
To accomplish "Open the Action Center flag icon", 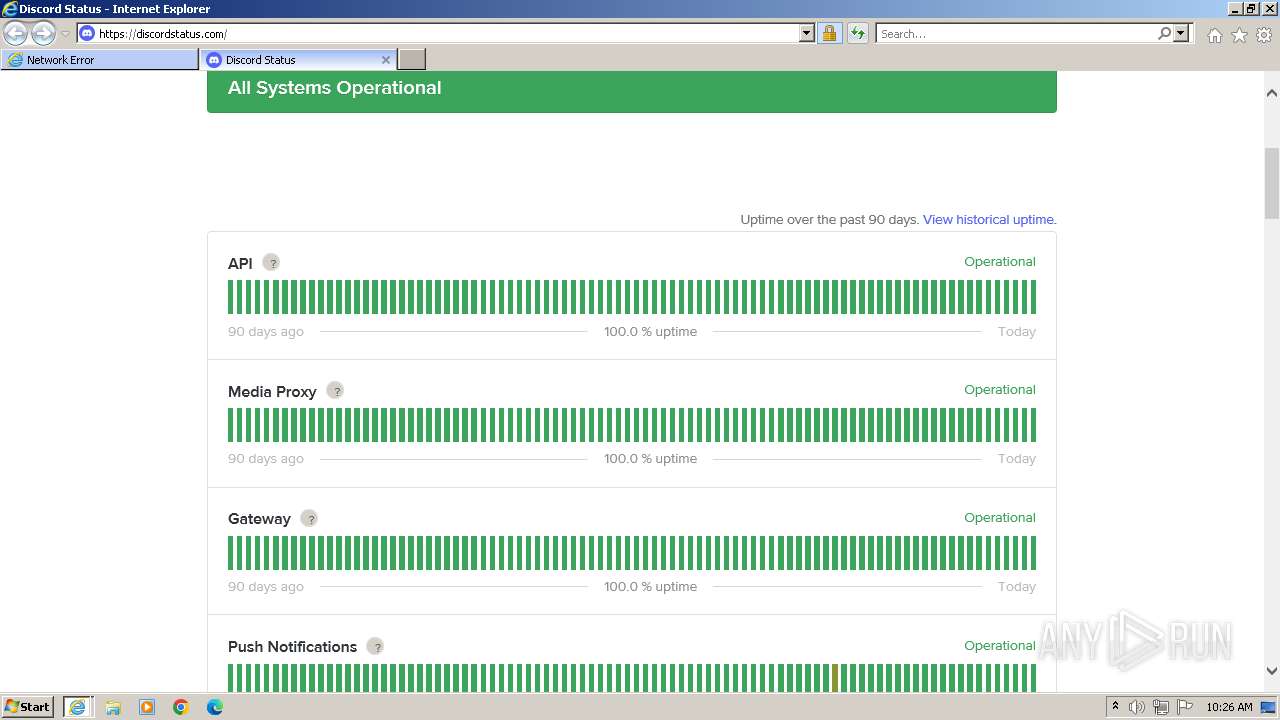I will tap(1185, 707).
